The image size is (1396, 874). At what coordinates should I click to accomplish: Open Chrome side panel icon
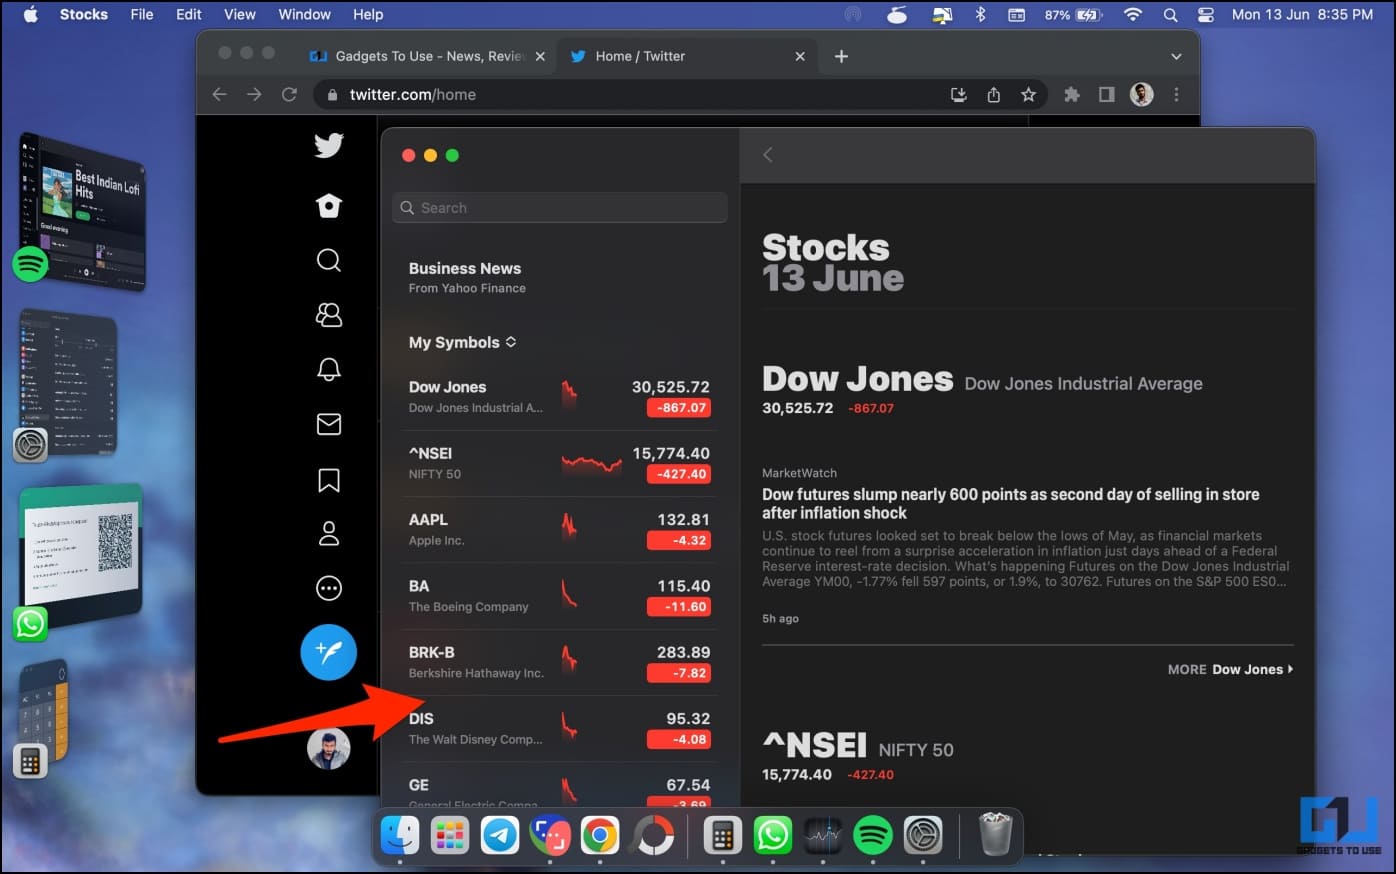[1106, 94]
